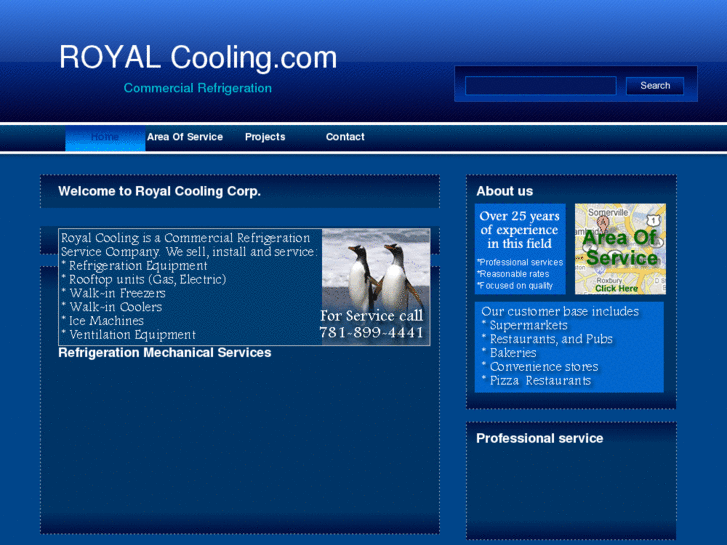Viewport: 727px width, 545px height.
Task: Click the Over 25 years of experience banner
Action: [520, 230]
